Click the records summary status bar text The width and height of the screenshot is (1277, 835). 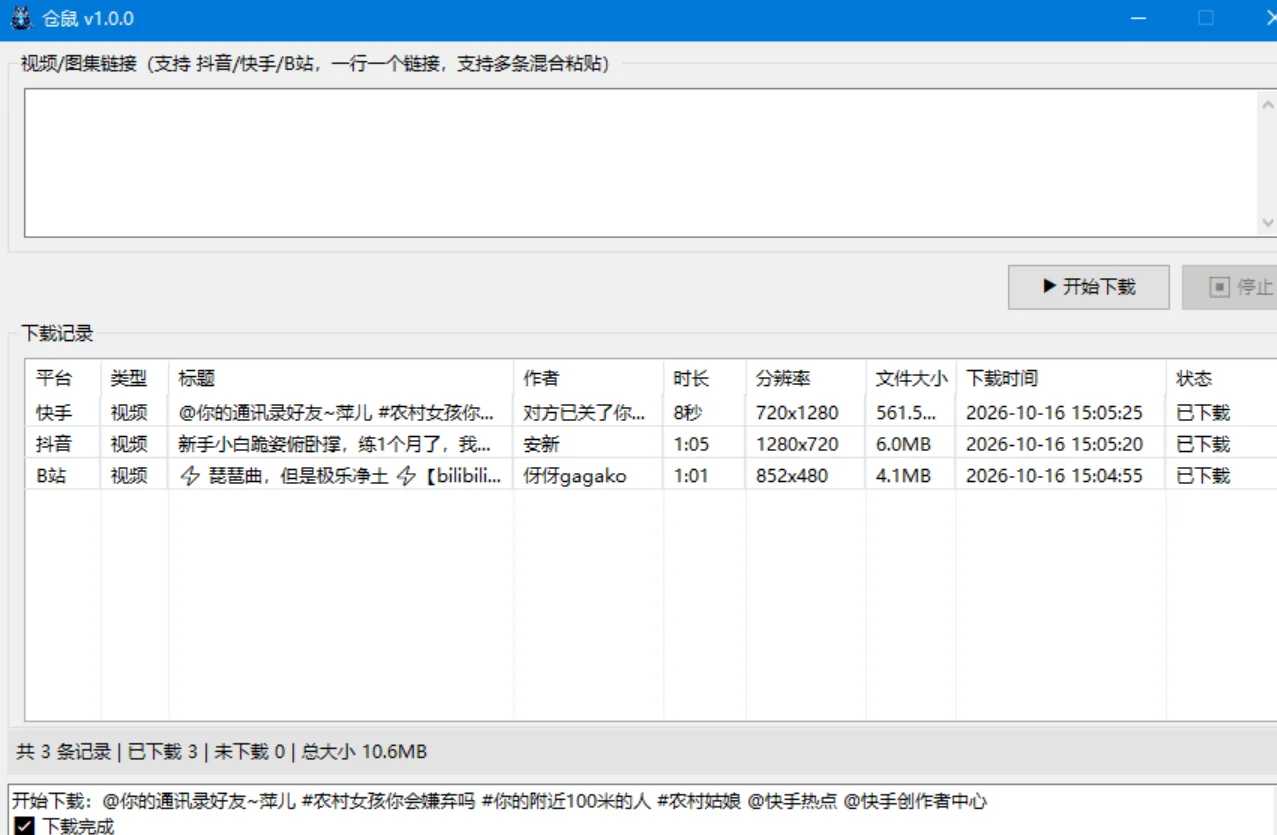[x=222, y=751]
